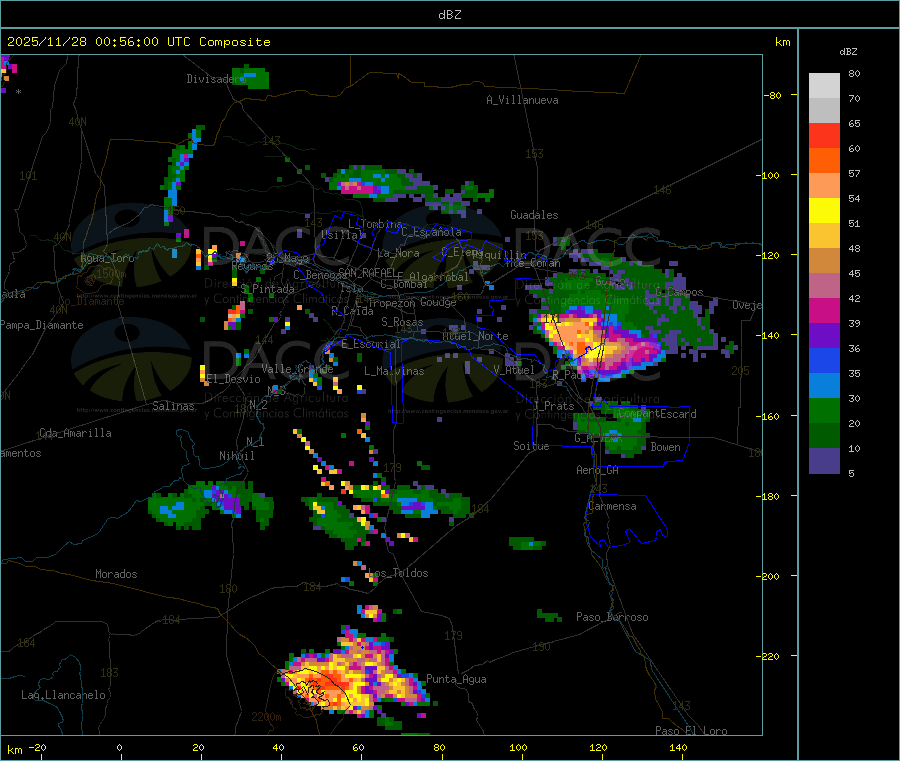Click the 'Nihuil' location label
The height and width of the screenshot is (761, 900).
[x=237, y=456]
